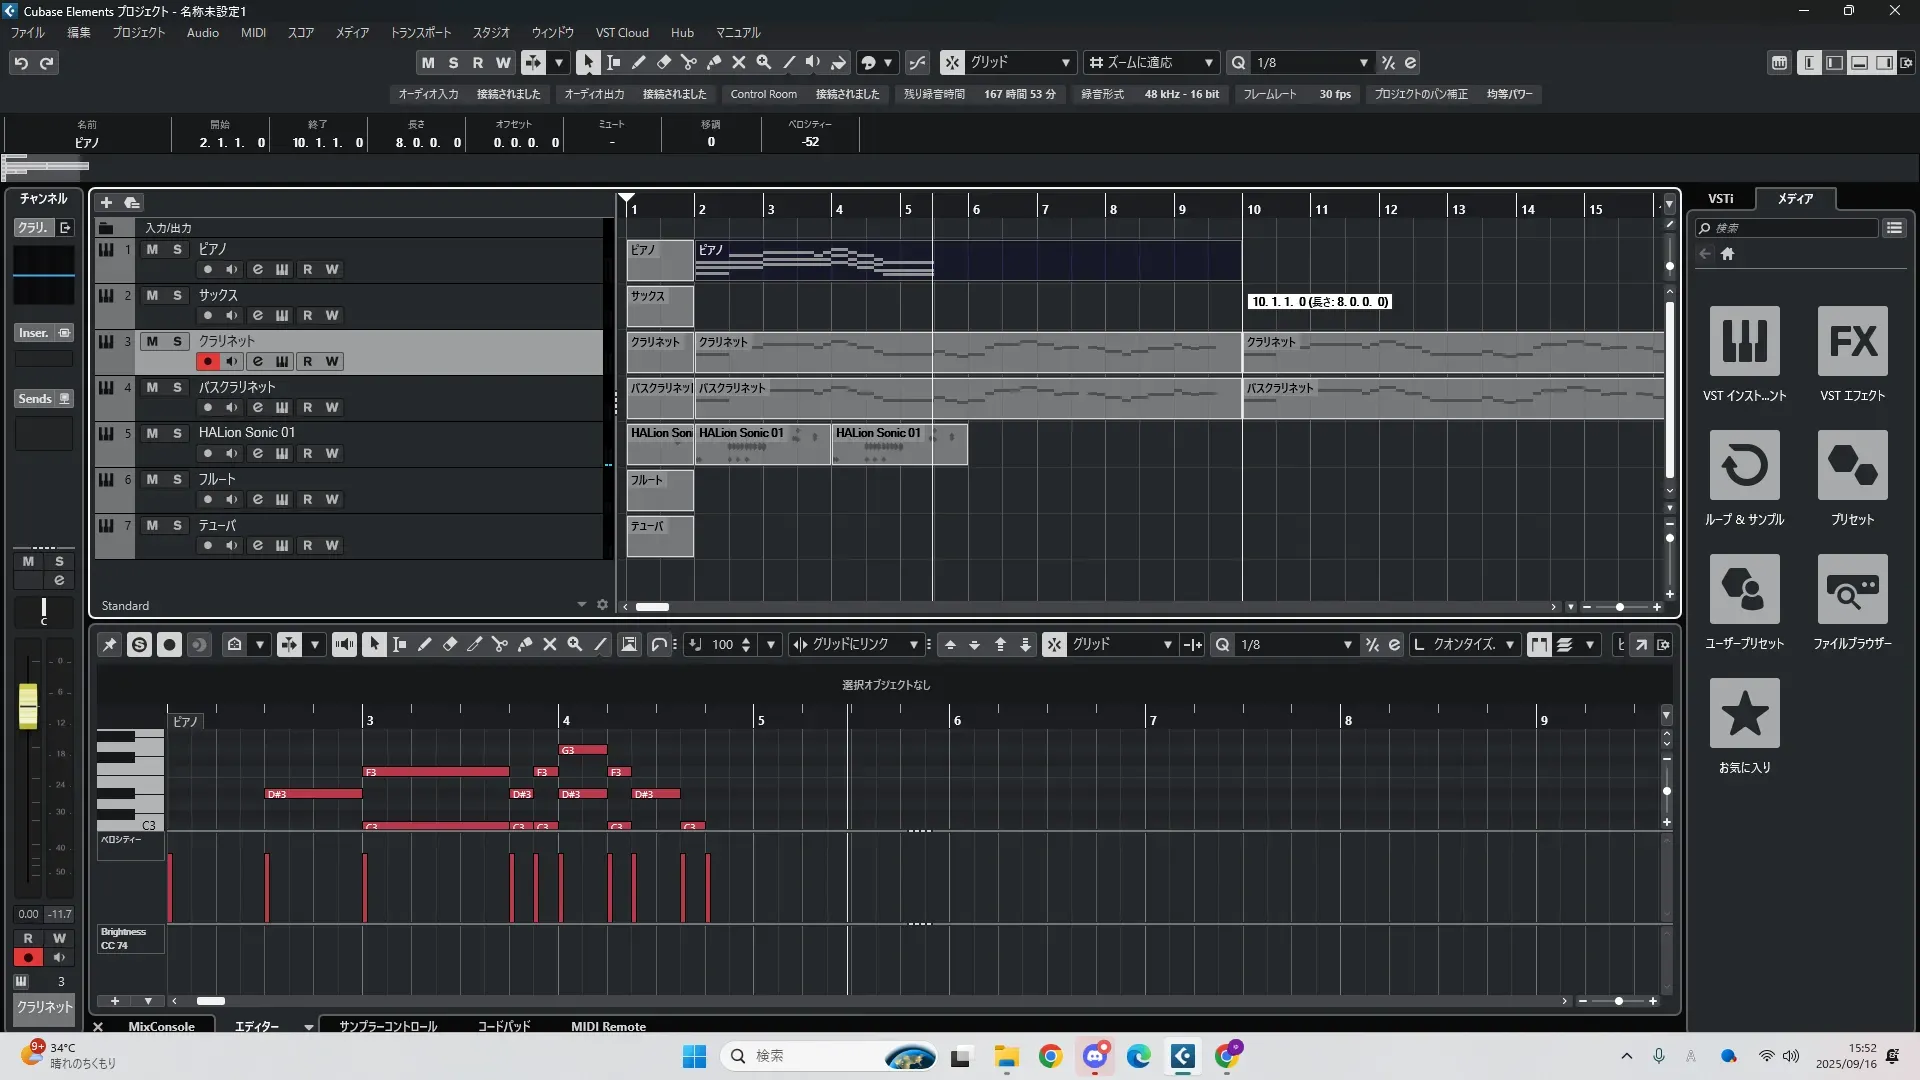The height and width of the screenshot is (1080, 1920).
Task: Select the Draw pencil tool in main toolbar
Action: pos(639,62)
